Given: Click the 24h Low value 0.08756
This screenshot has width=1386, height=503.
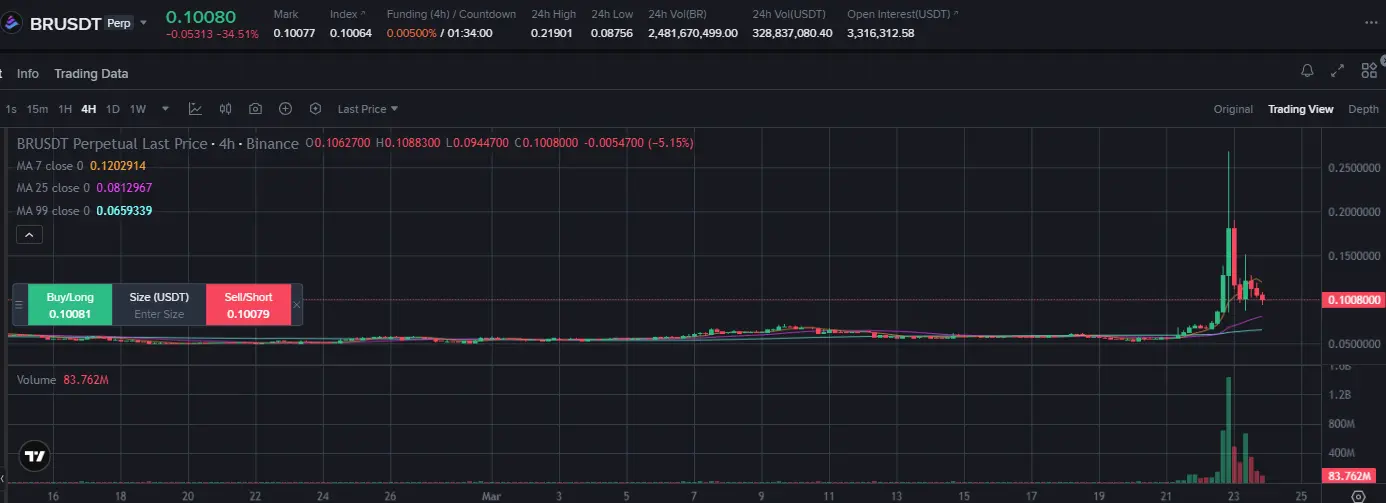Looking at the screenshot, I should pyautogui.click(x=611, y=33).
